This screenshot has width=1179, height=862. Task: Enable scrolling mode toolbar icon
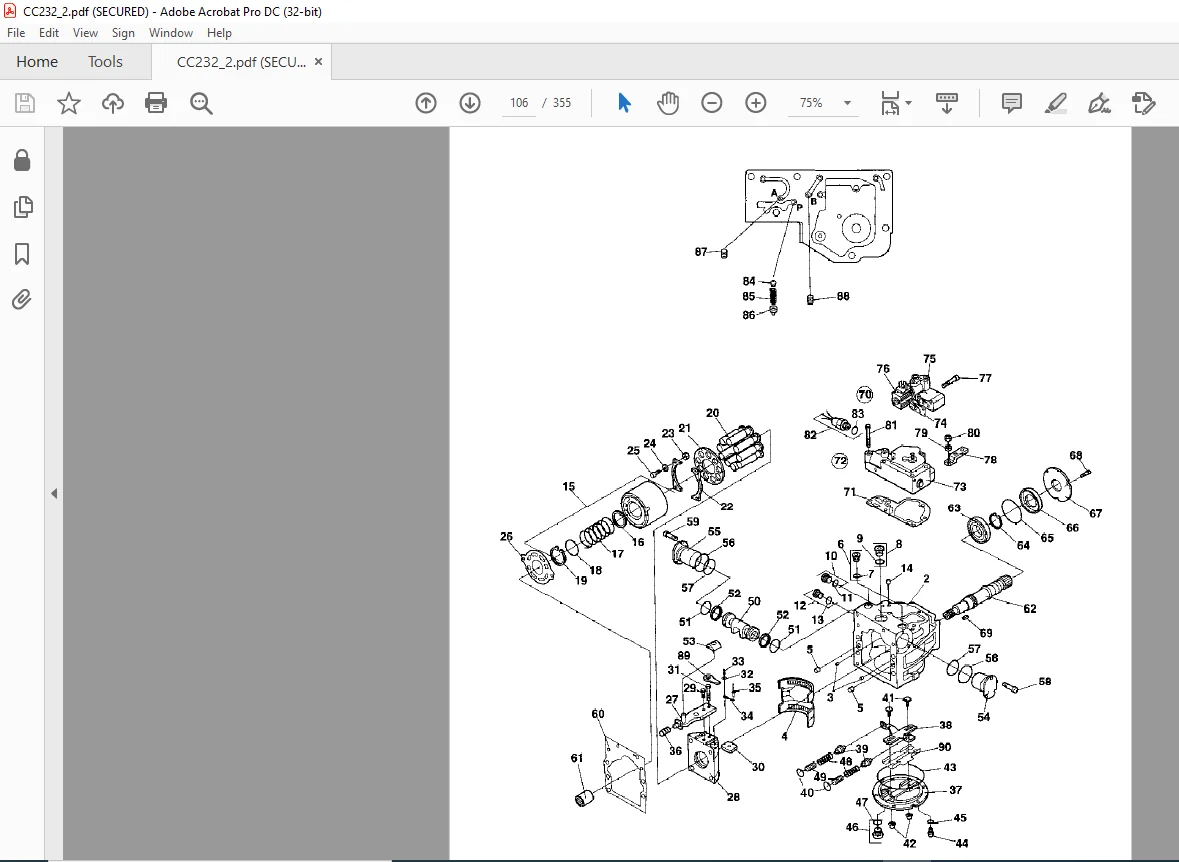tap(947, 103)
